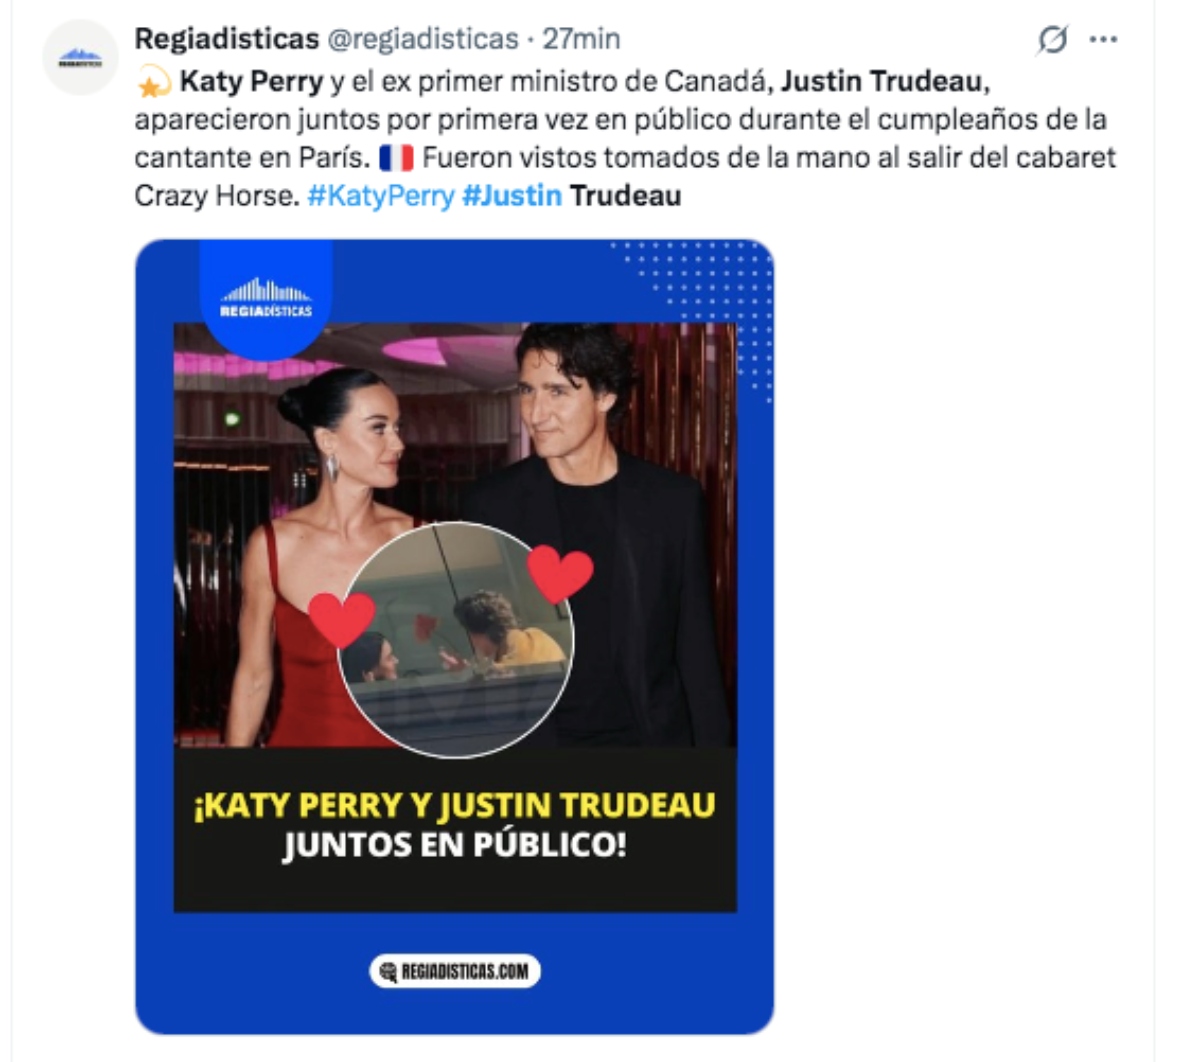Click the yellow Katy Perry y Justin Trudeau headline
1200x1062 pixels.
click(x=455, y=806)
